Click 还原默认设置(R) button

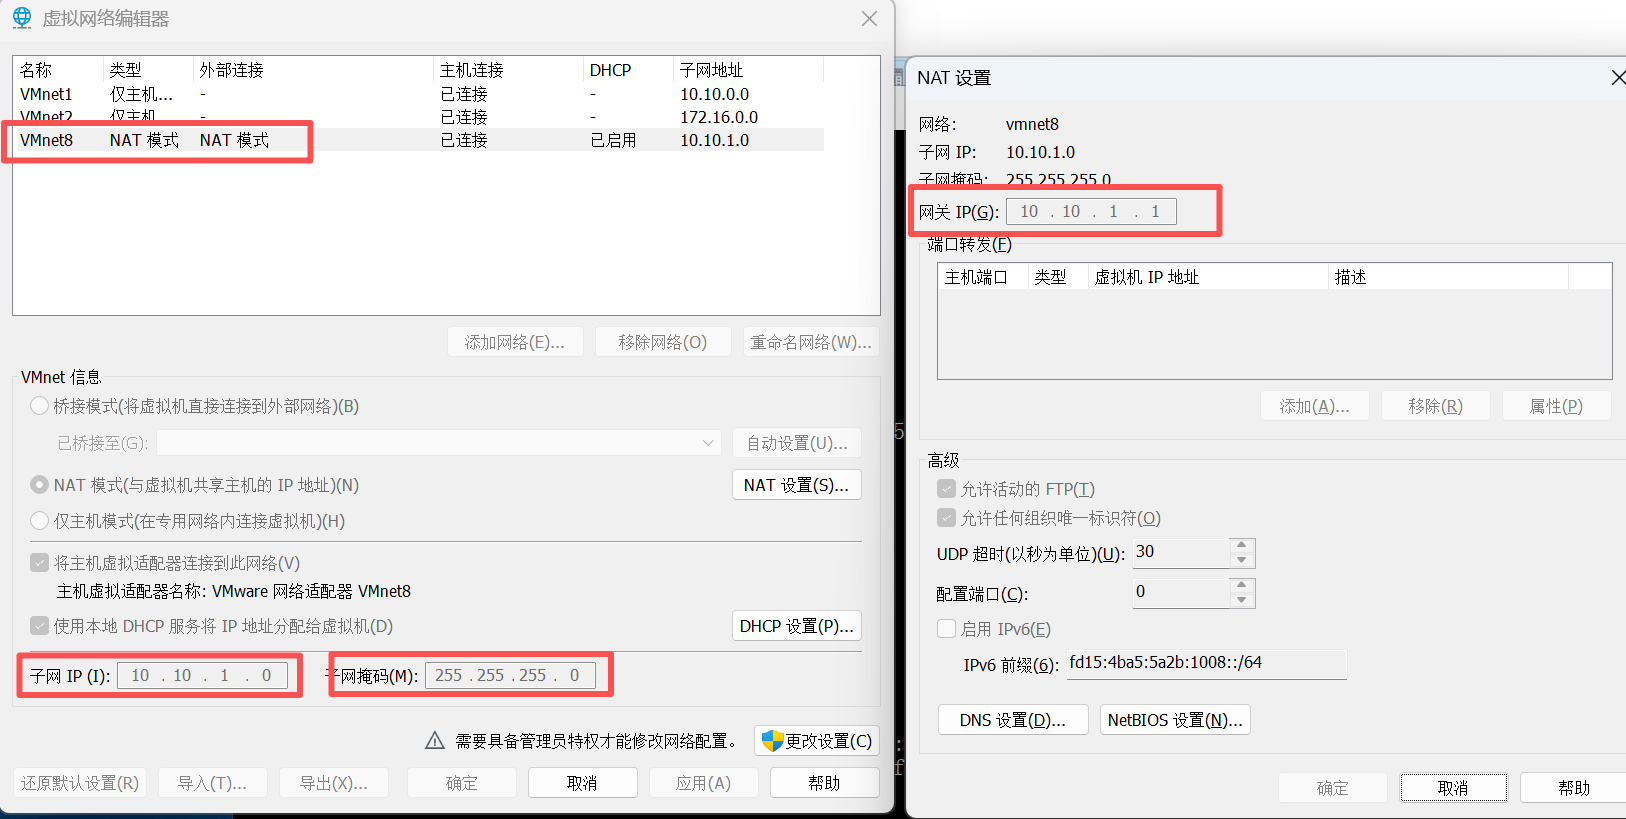click(80, 783)
